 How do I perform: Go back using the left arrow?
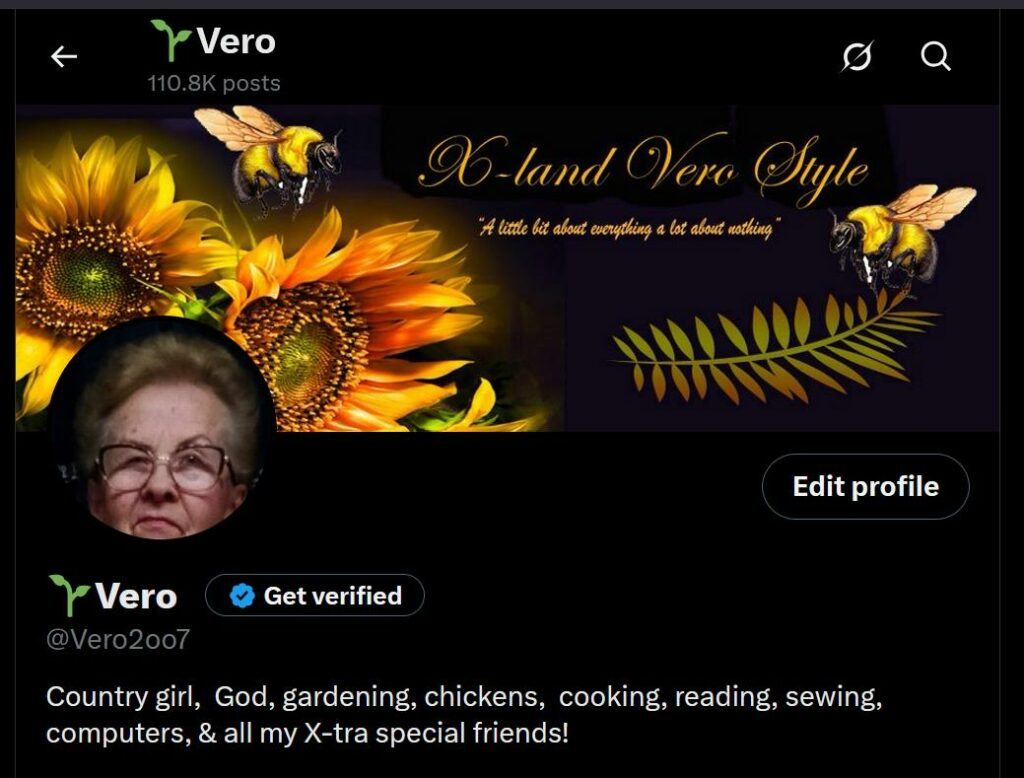point(64,57)
